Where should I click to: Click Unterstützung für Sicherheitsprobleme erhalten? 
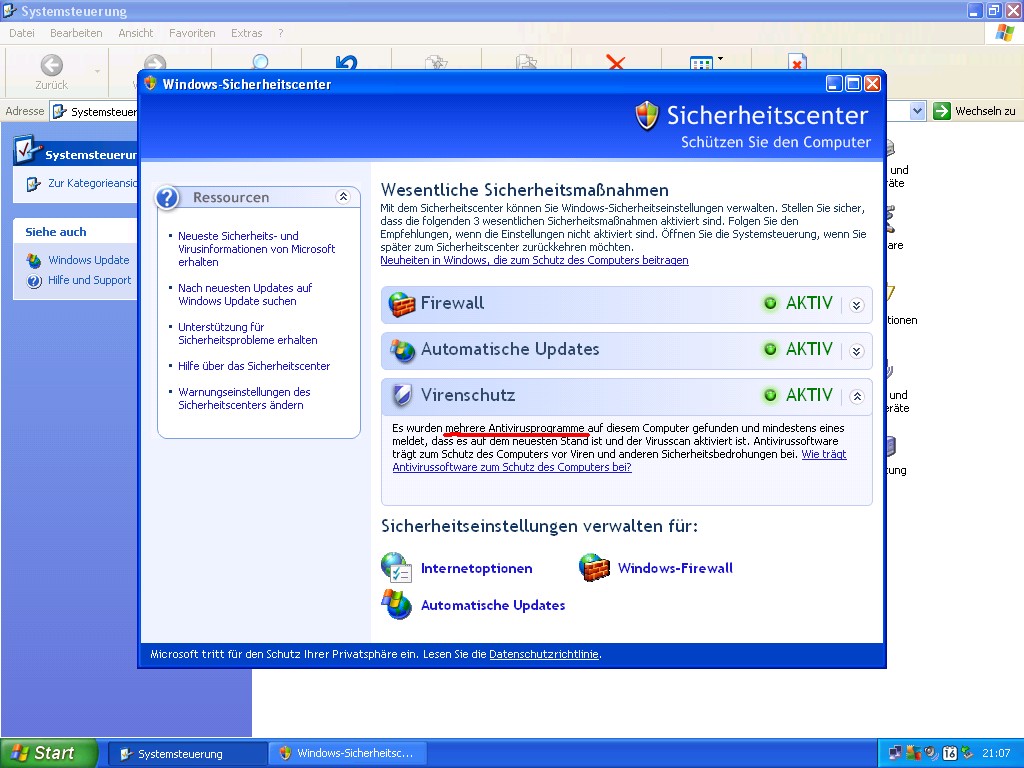(248, 334)
